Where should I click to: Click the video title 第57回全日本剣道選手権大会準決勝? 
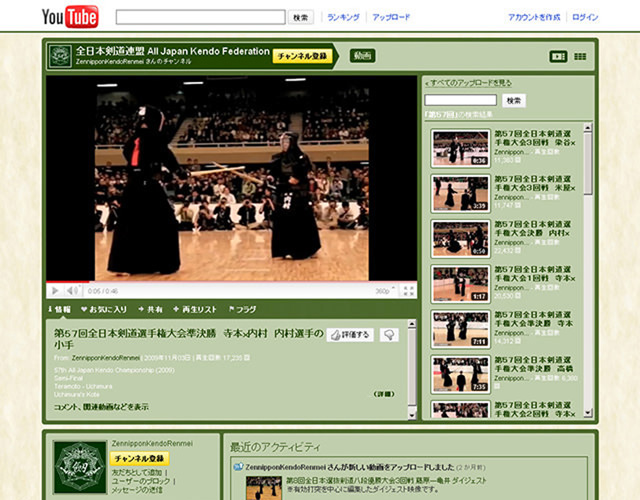(x=189, y=339)
